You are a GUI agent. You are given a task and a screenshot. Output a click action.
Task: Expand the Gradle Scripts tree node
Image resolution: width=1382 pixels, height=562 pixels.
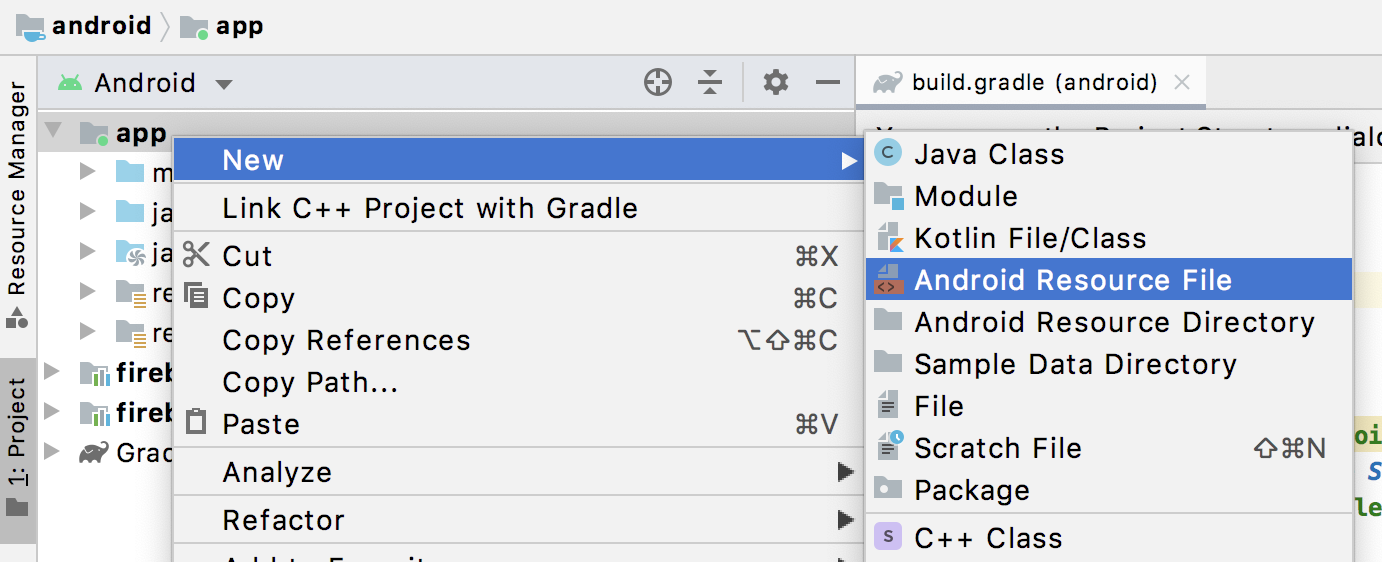coord(53,453)
